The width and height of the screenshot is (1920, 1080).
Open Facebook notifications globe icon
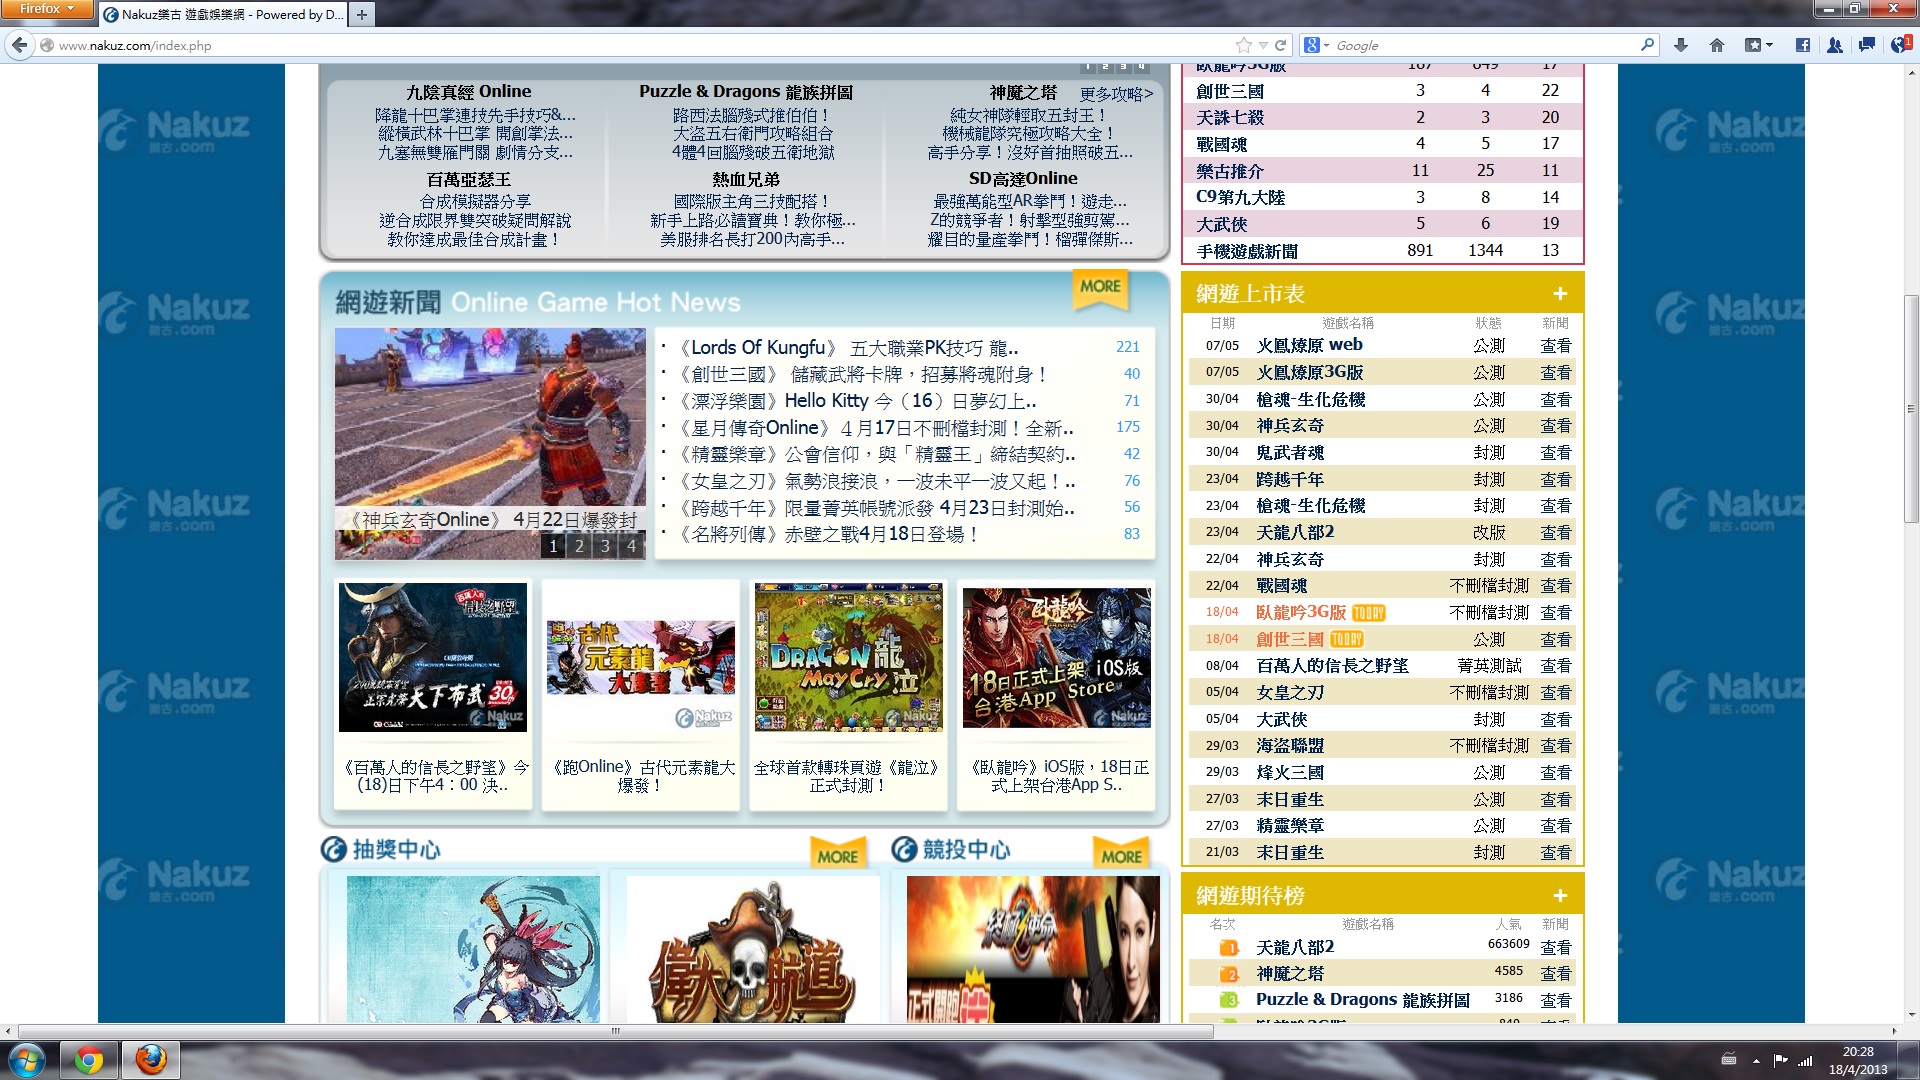tap(1901, 45)
